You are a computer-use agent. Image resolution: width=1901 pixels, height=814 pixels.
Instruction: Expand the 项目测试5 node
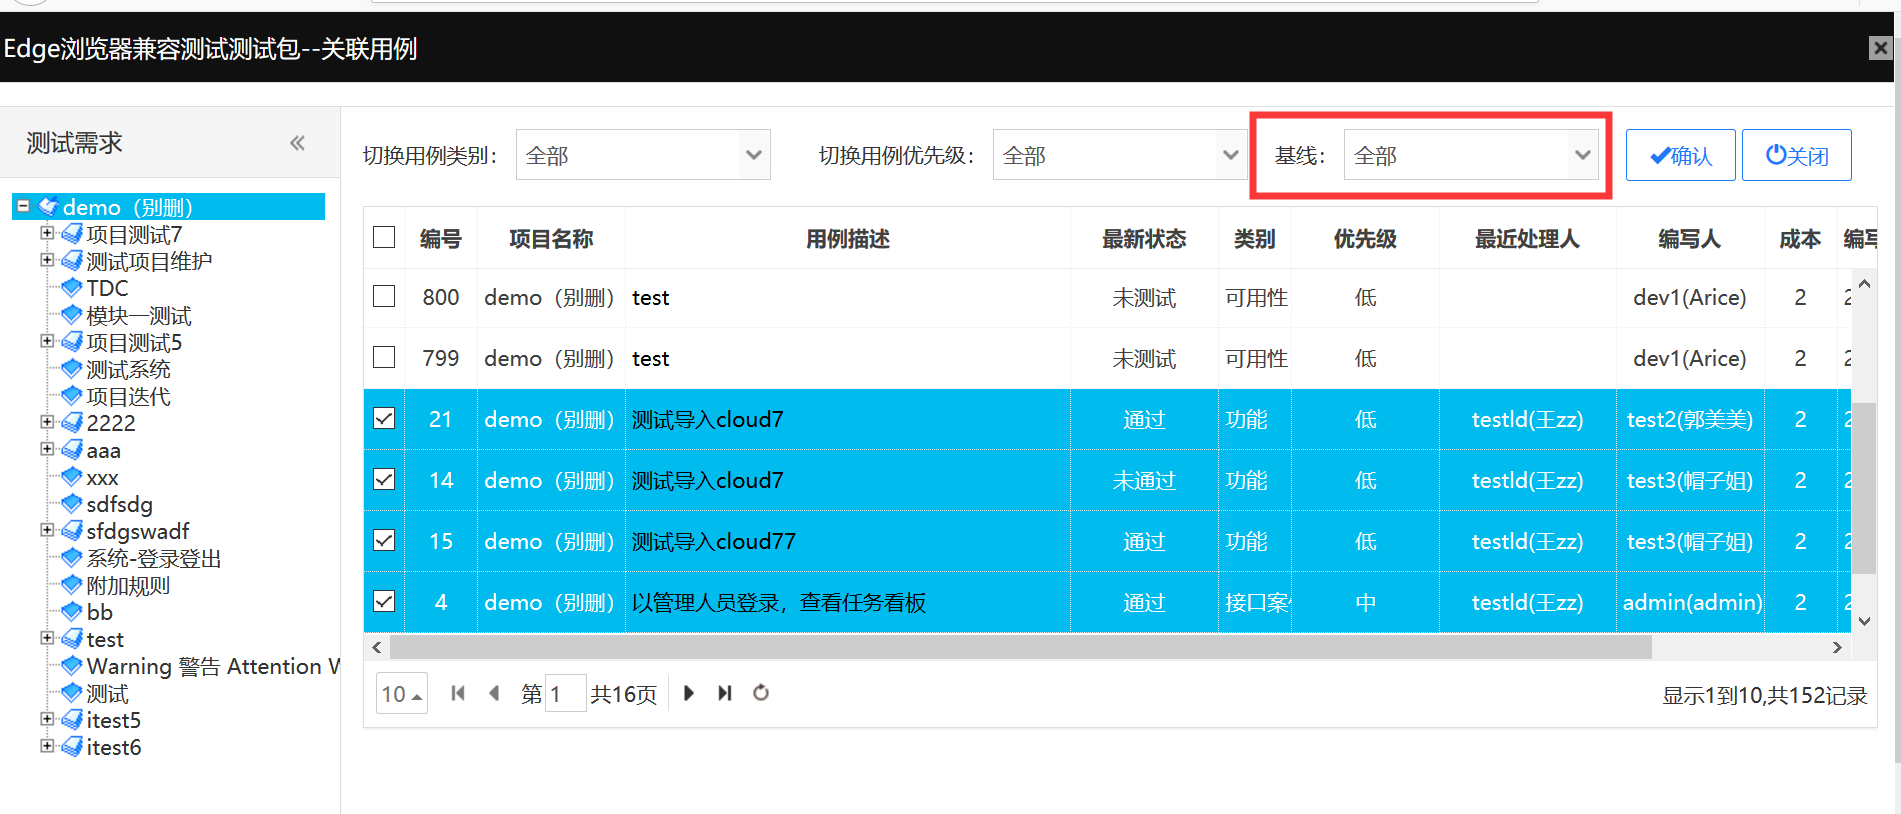tap(47, 341)
